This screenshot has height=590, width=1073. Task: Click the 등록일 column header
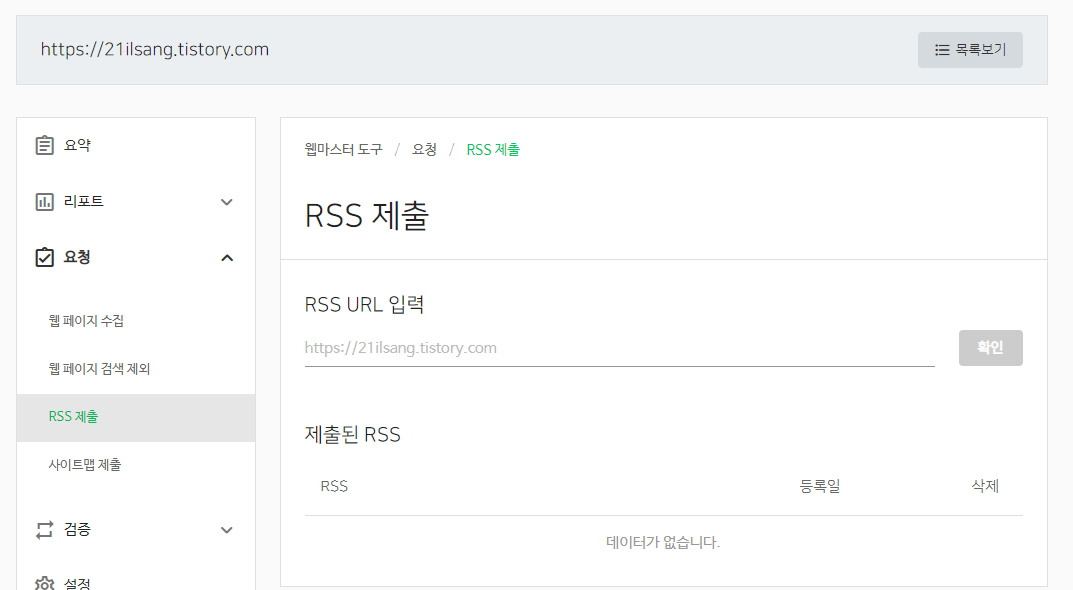(x=820, y=486)
